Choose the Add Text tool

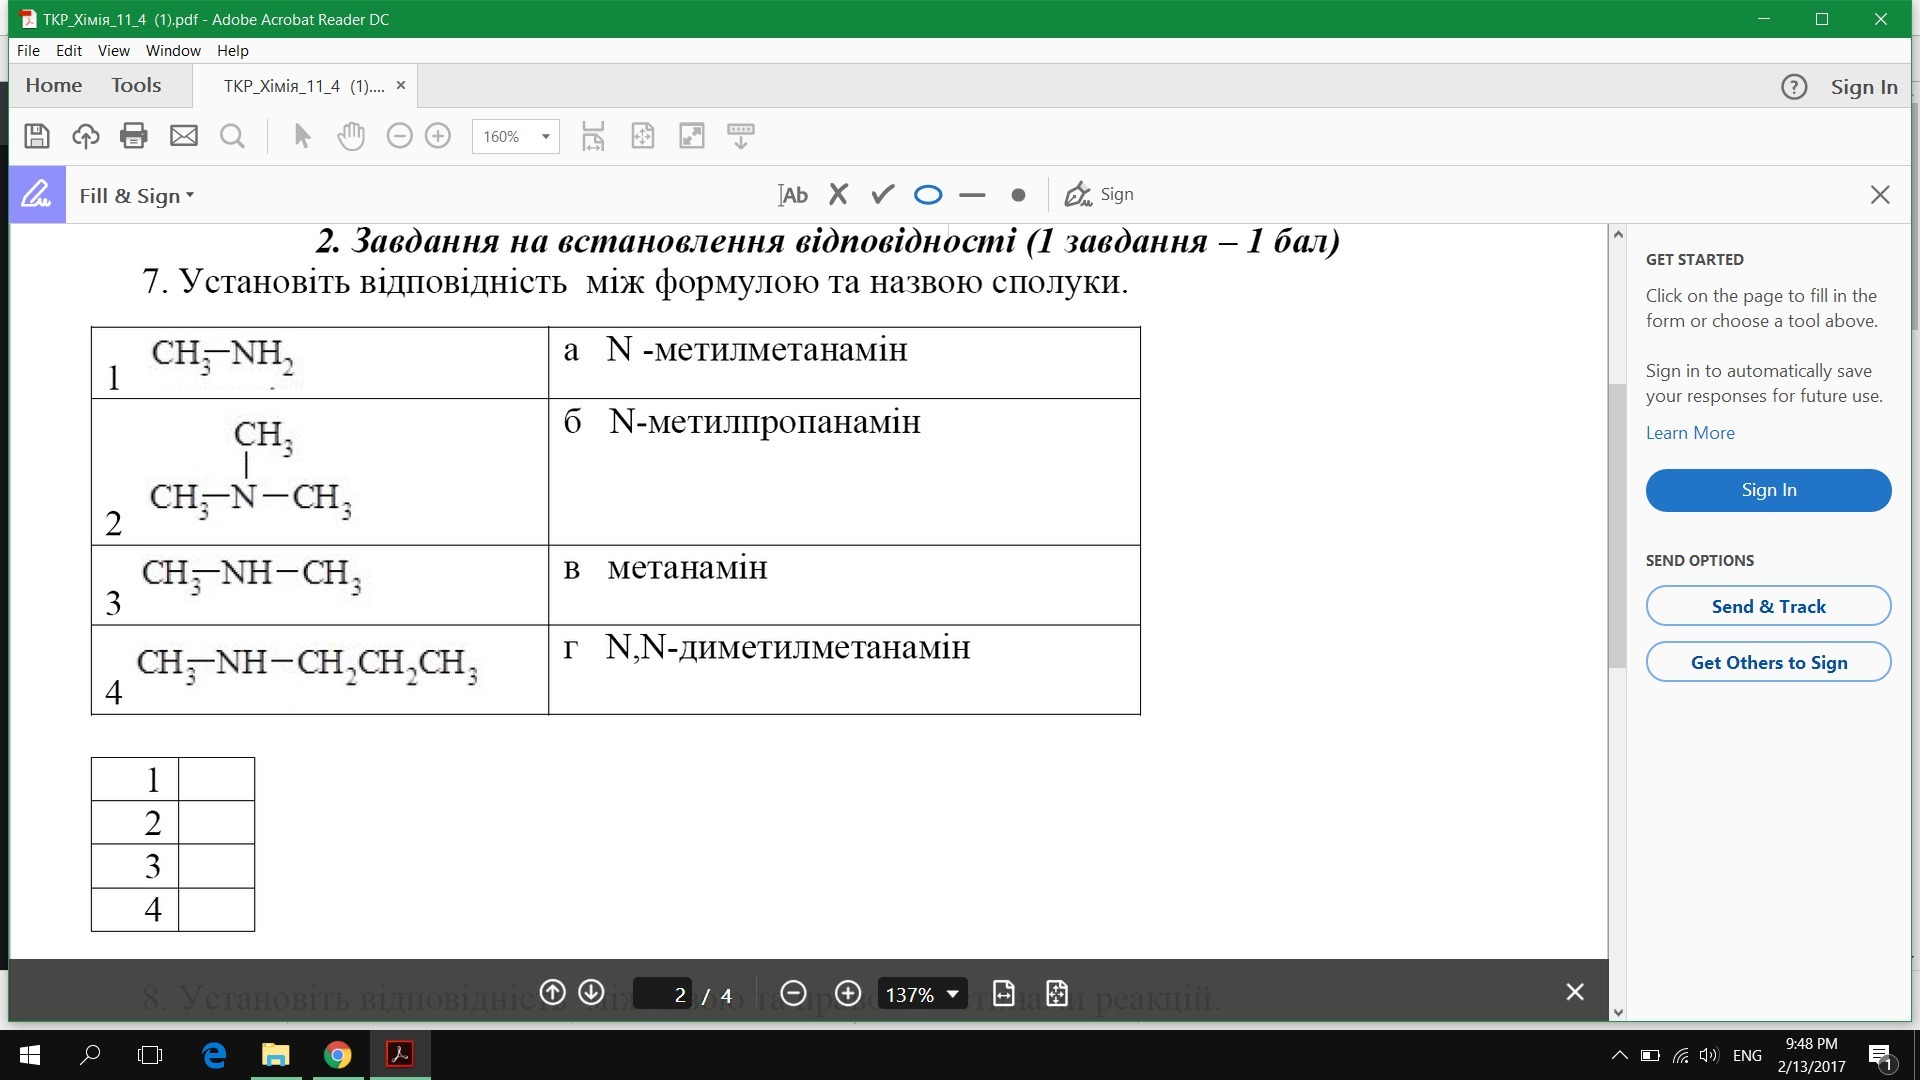pyautogui.click(x=793, y=195)
